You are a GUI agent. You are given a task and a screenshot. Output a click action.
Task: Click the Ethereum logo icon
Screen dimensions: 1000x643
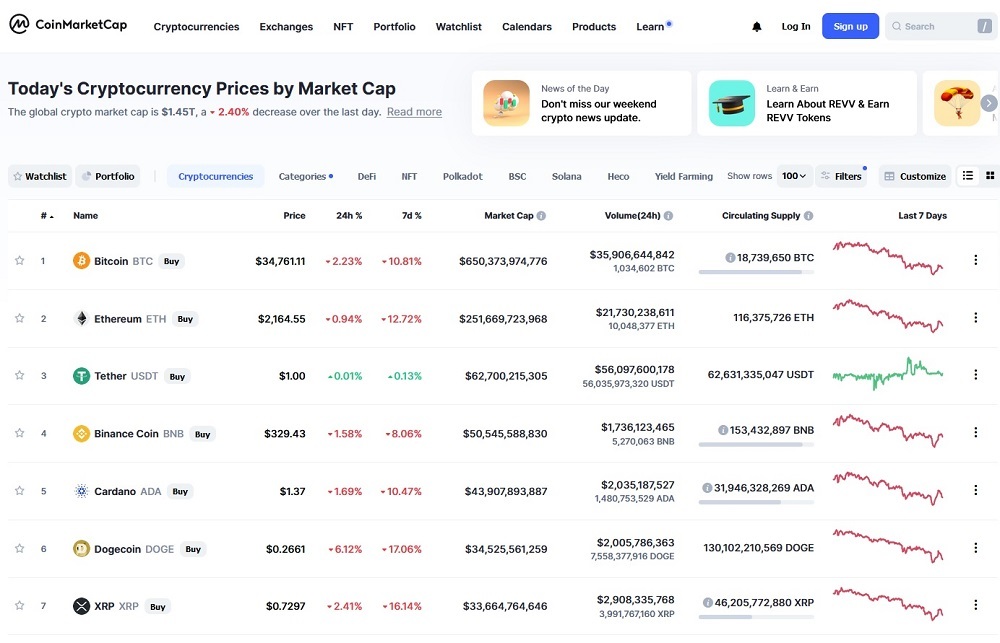click(81, 319)
